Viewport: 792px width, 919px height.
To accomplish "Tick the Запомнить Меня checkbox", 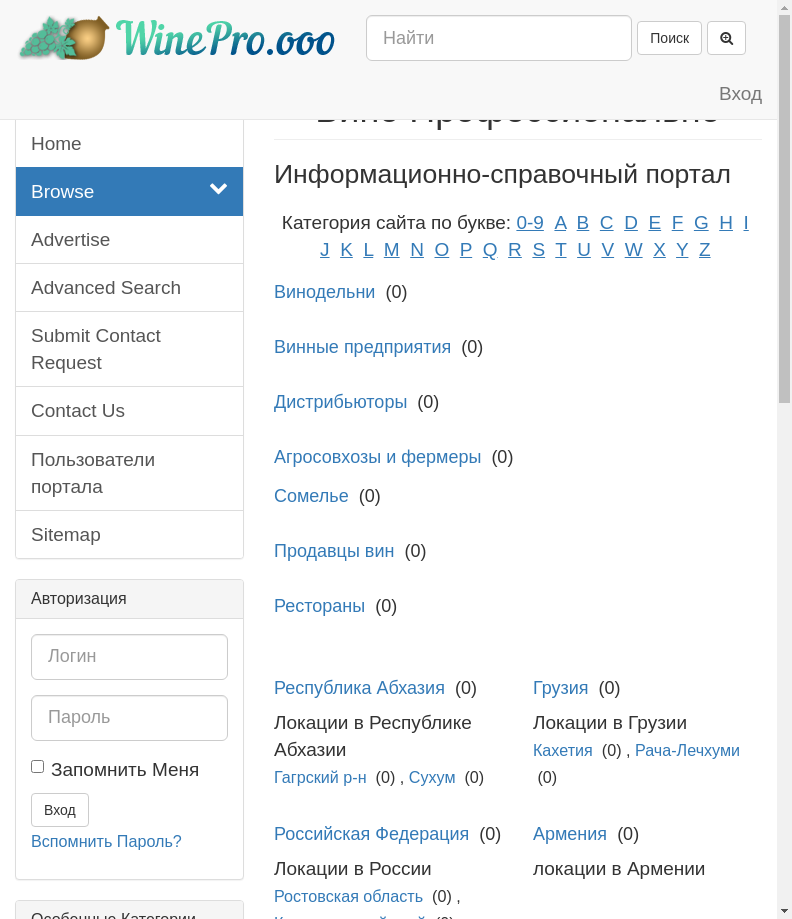I will coord(38,767).
